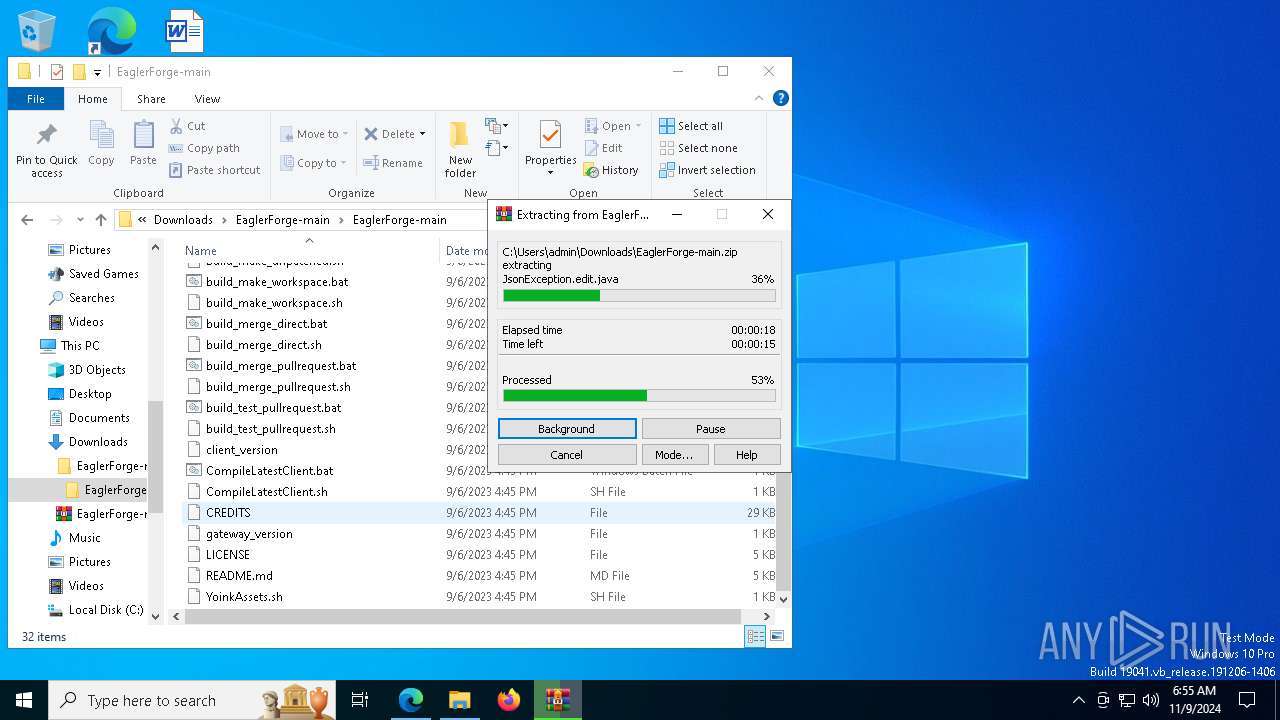The image size is (1280, 720).
Task: Click Invert selection in ribbon
Action: [x=707, y=170]
